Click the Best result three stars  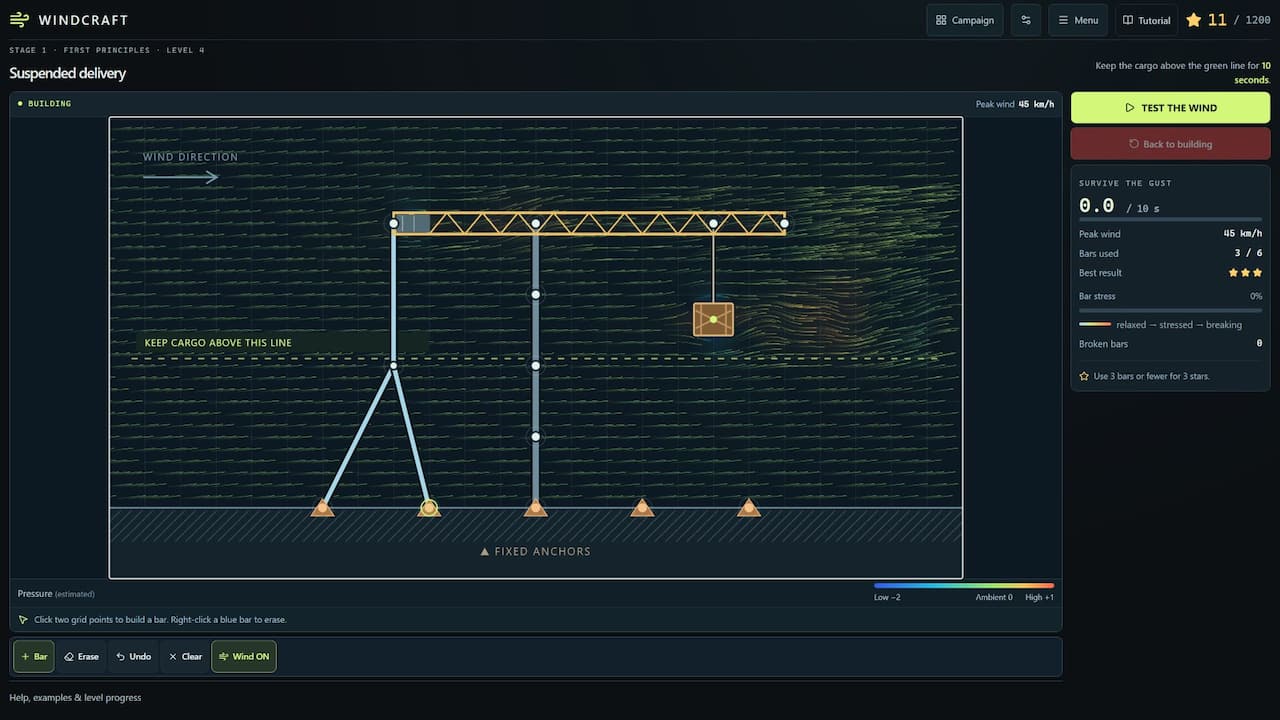point(1244,272)
